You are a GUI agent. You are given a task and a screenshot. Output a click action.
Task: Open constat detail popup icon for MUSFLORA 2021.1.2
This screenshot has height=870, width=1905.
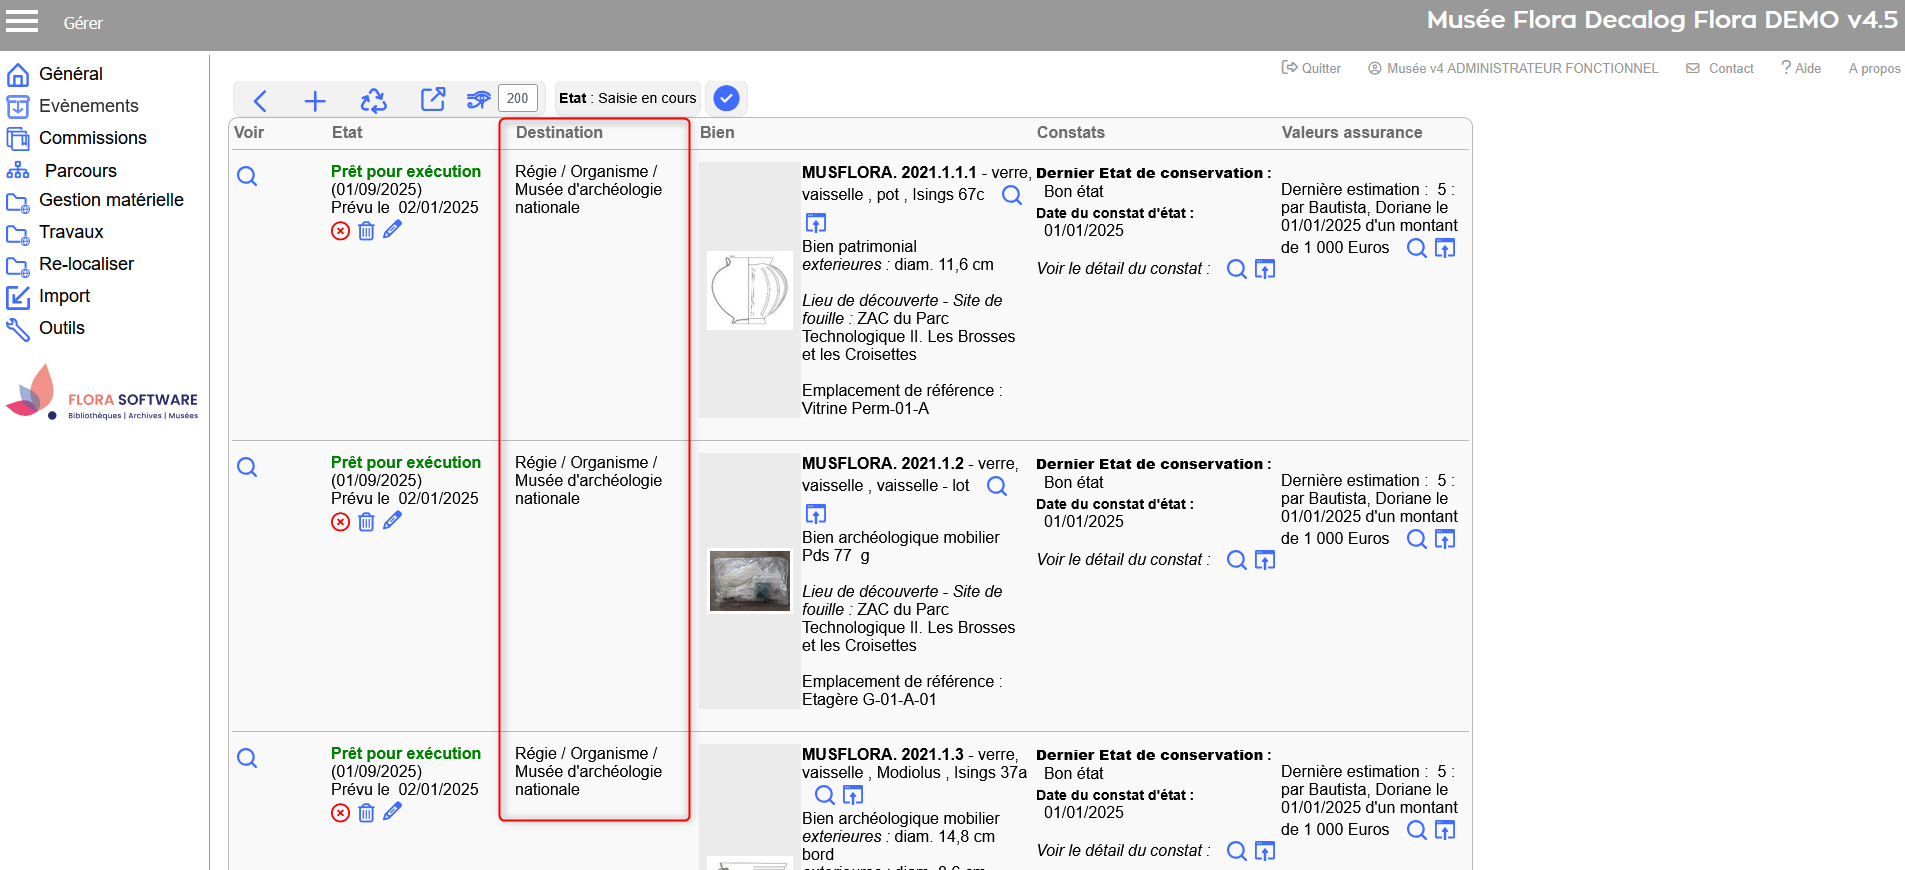(1265, 560)
